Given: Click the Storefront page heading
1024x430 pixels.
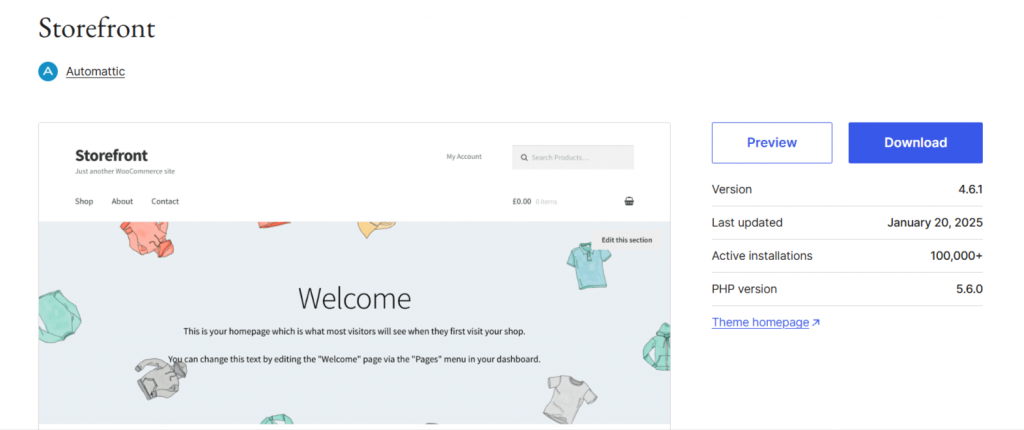Looking at the screenshot, I should coord(97,28).
